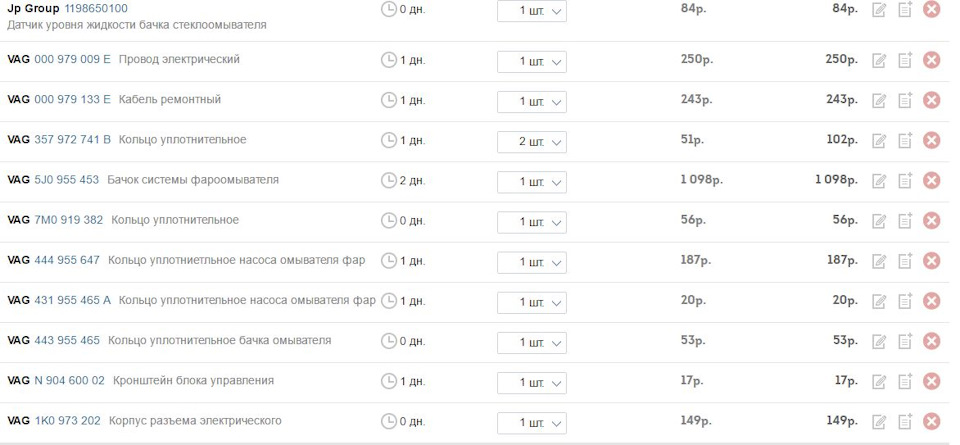
Task: Edit the Бачок системы фароомывателя entry
Action: coord(880,180)
